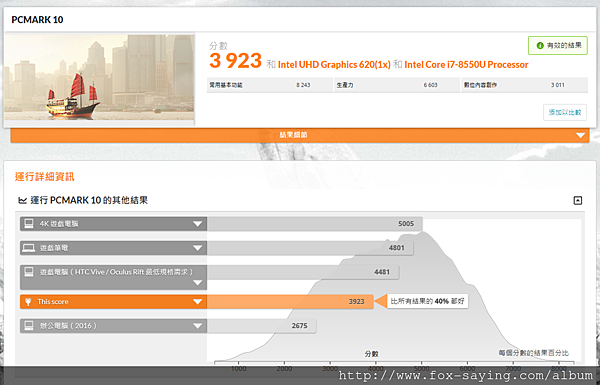600x385 pixels.
Task: Click the desktop icon on HTC Vive row
Action: pyautogui.click(x=29, y=272)
